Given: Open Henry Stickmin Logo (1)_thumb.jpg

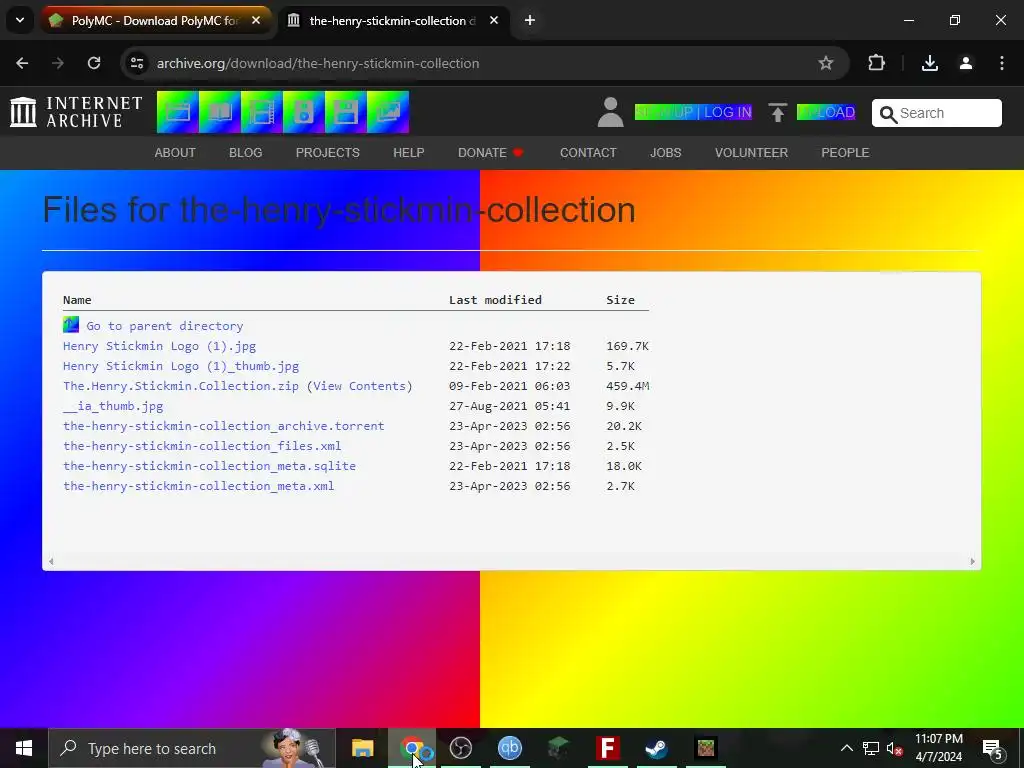Looking at the screenshot, I should [181, 366].
